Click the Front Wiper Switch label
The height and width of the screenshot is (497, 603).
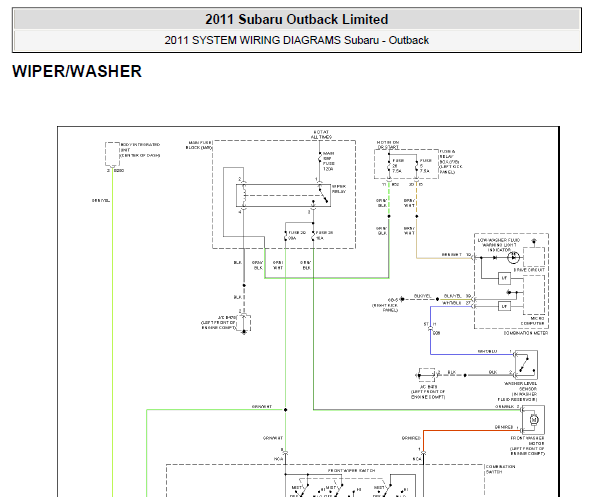351,470
